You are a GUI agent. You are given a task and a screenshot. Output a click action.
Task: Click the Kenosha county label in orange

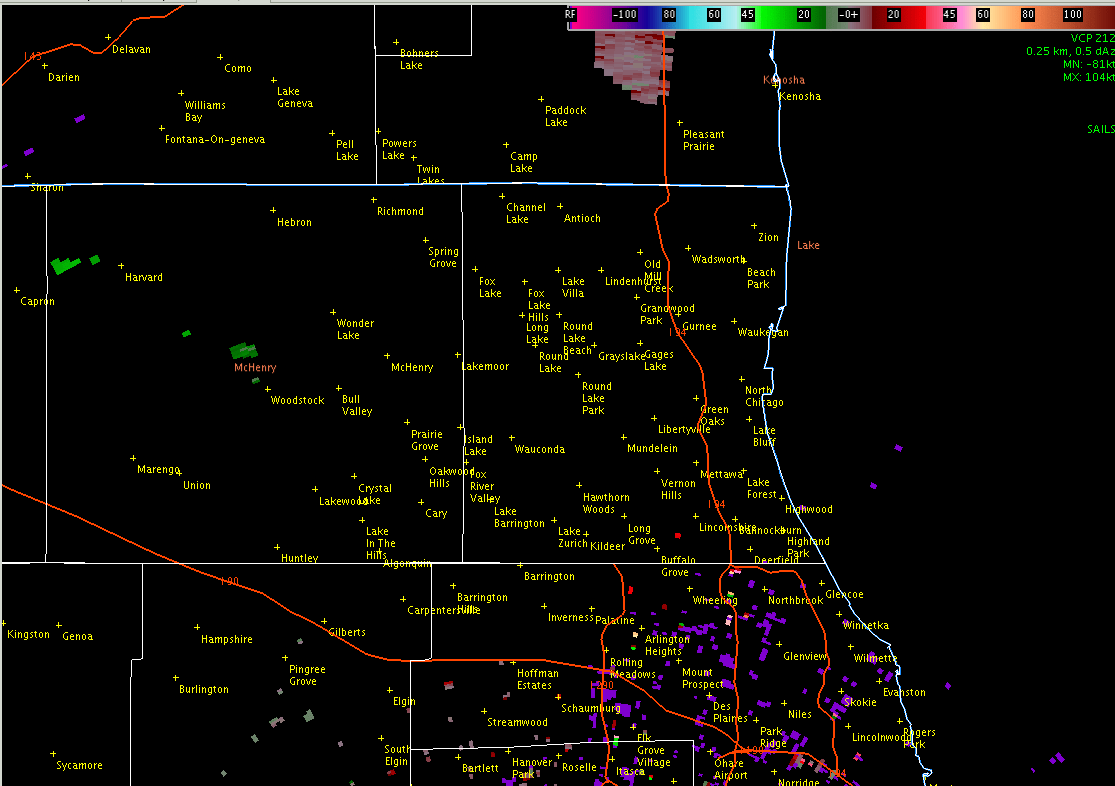click(783, 80)
